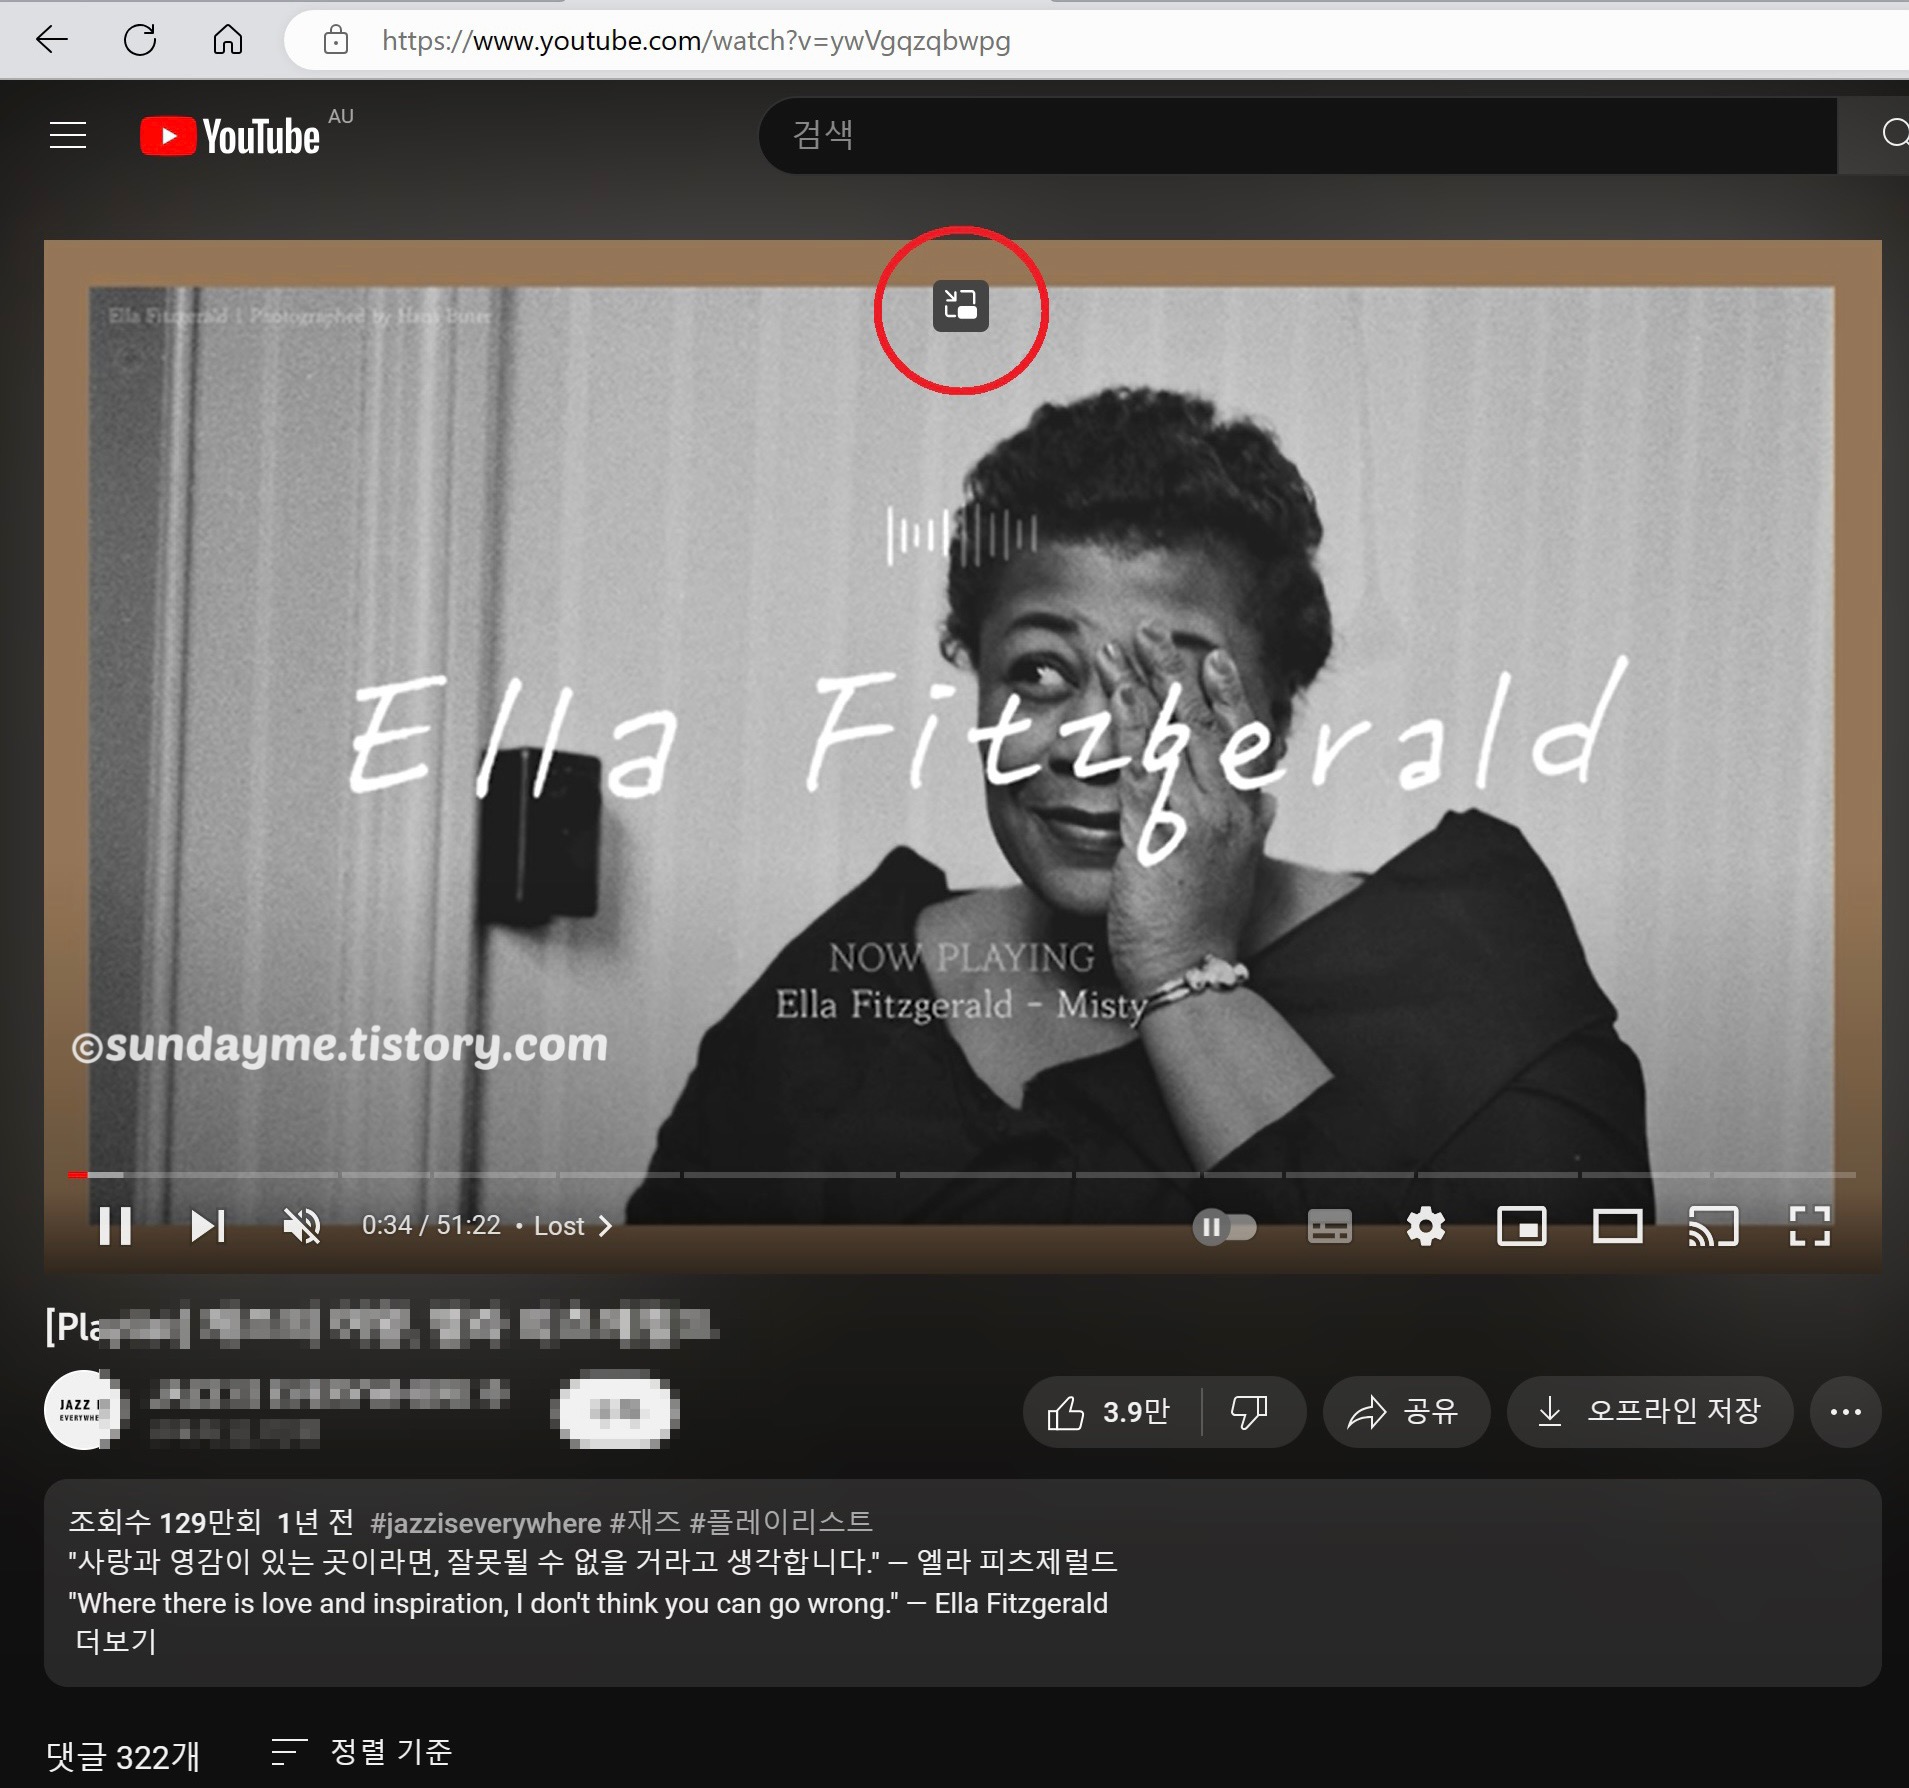The height and width of the screenshot is (1788, 1909).
Task: Toggle the autoplay switch
Action: (x=1224, y=1226)
